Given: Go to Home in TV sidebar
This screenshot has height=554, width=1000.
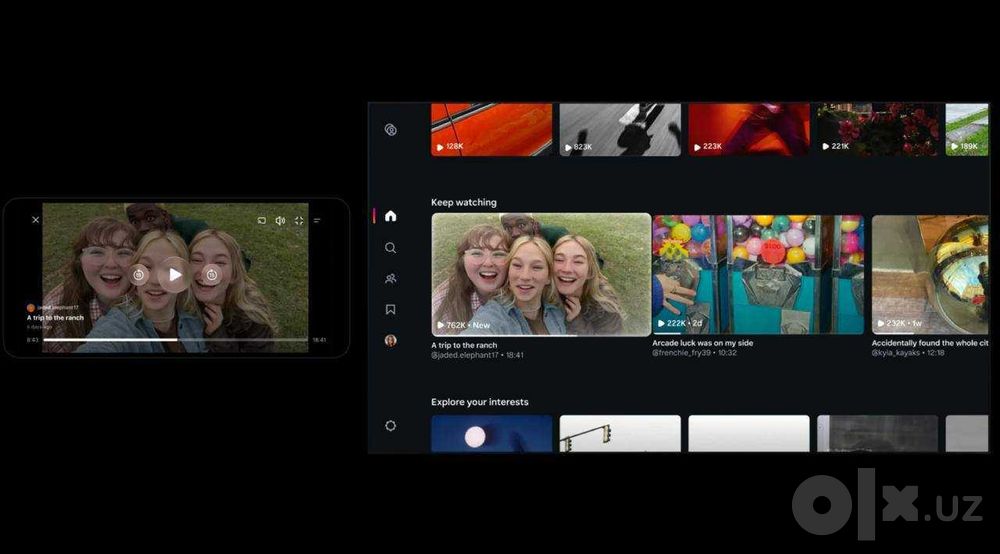Looking at the screenshot, I should click(391, 216).
